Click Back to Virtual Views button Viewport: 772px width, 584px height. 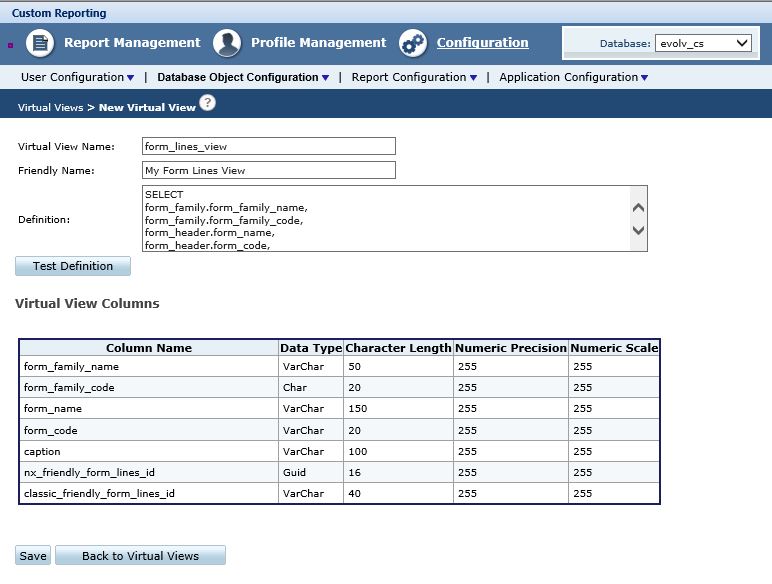140,555
